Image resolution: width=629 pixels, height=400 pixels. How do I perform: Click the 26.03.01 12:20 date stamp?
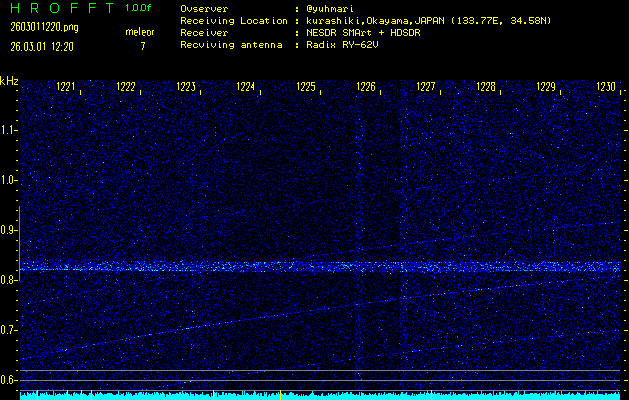point(41,46)
